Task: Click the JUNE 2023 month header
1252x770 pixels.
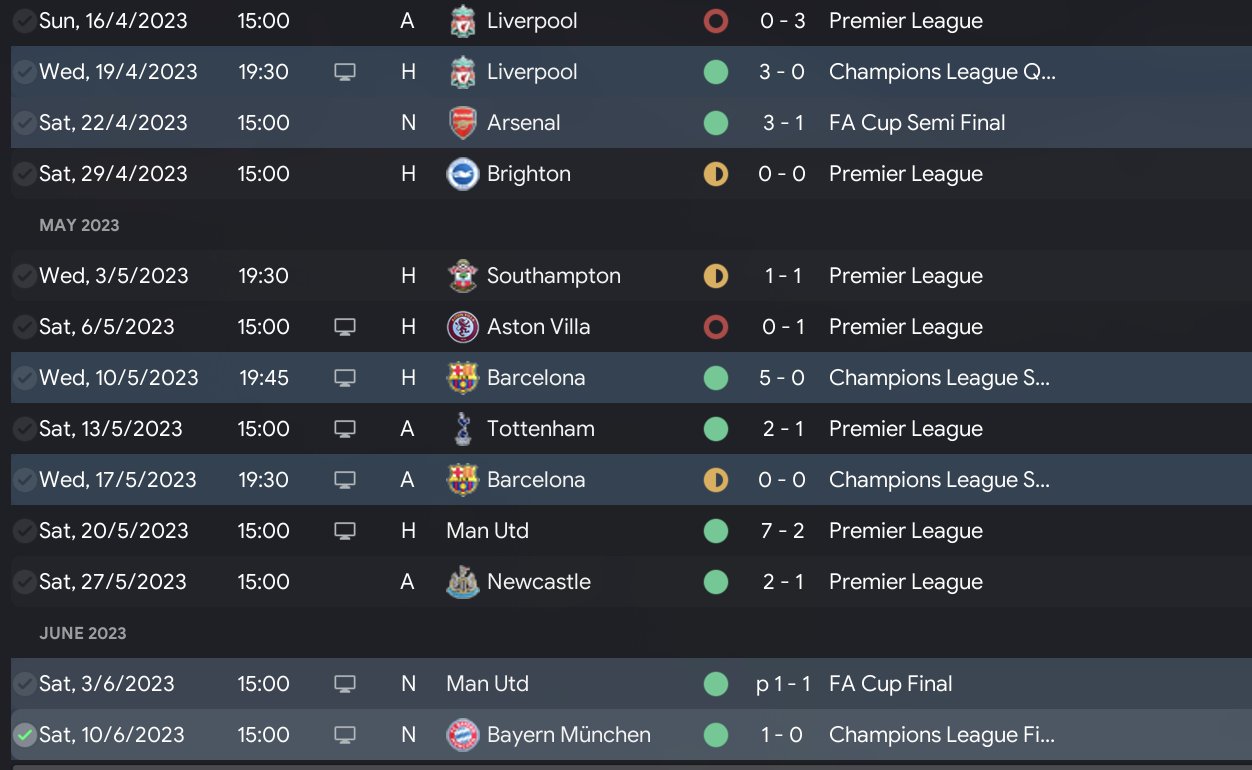Action: pyautogui.click(x=83, y=633)
